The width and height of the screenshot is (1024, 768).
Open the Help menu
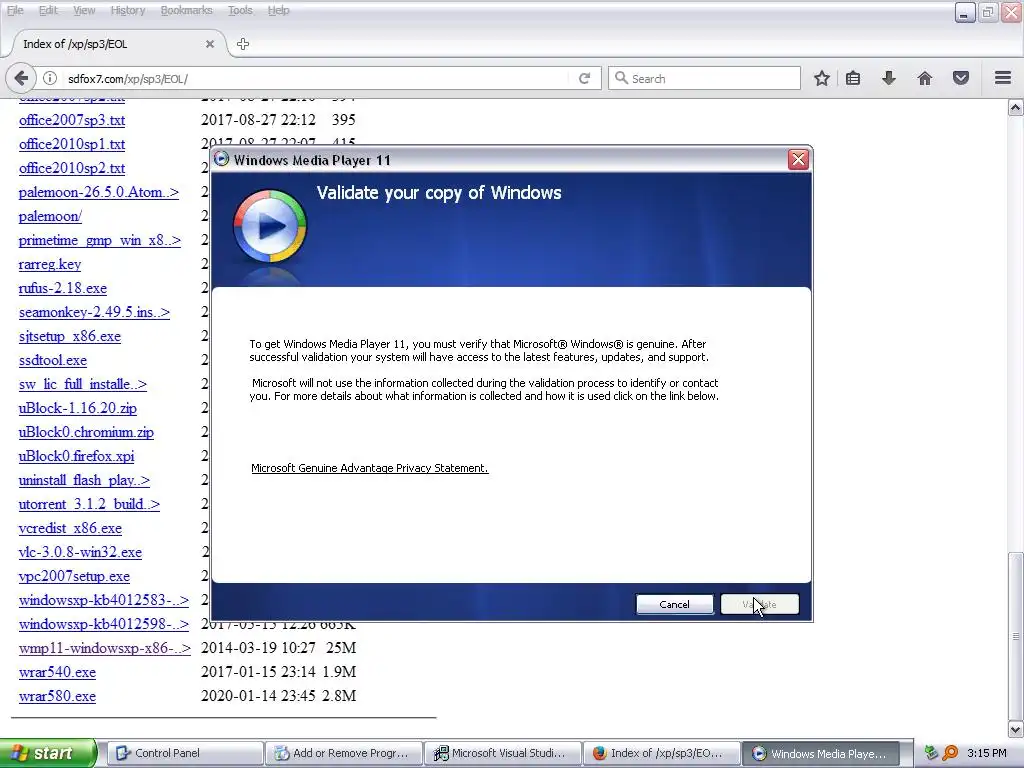click(278, 10)
